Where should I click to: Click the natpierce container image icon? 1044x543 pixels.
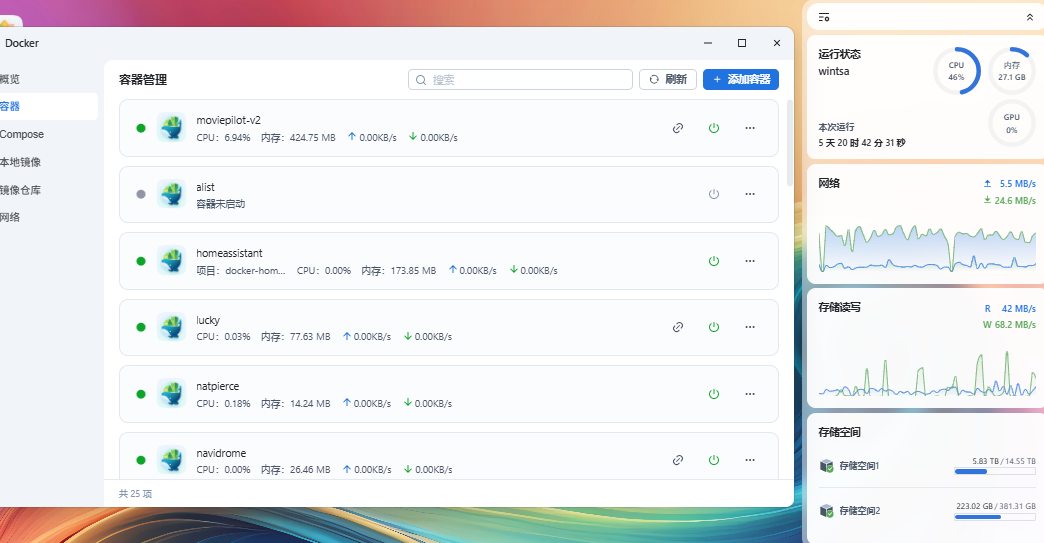tap(172, 394)
